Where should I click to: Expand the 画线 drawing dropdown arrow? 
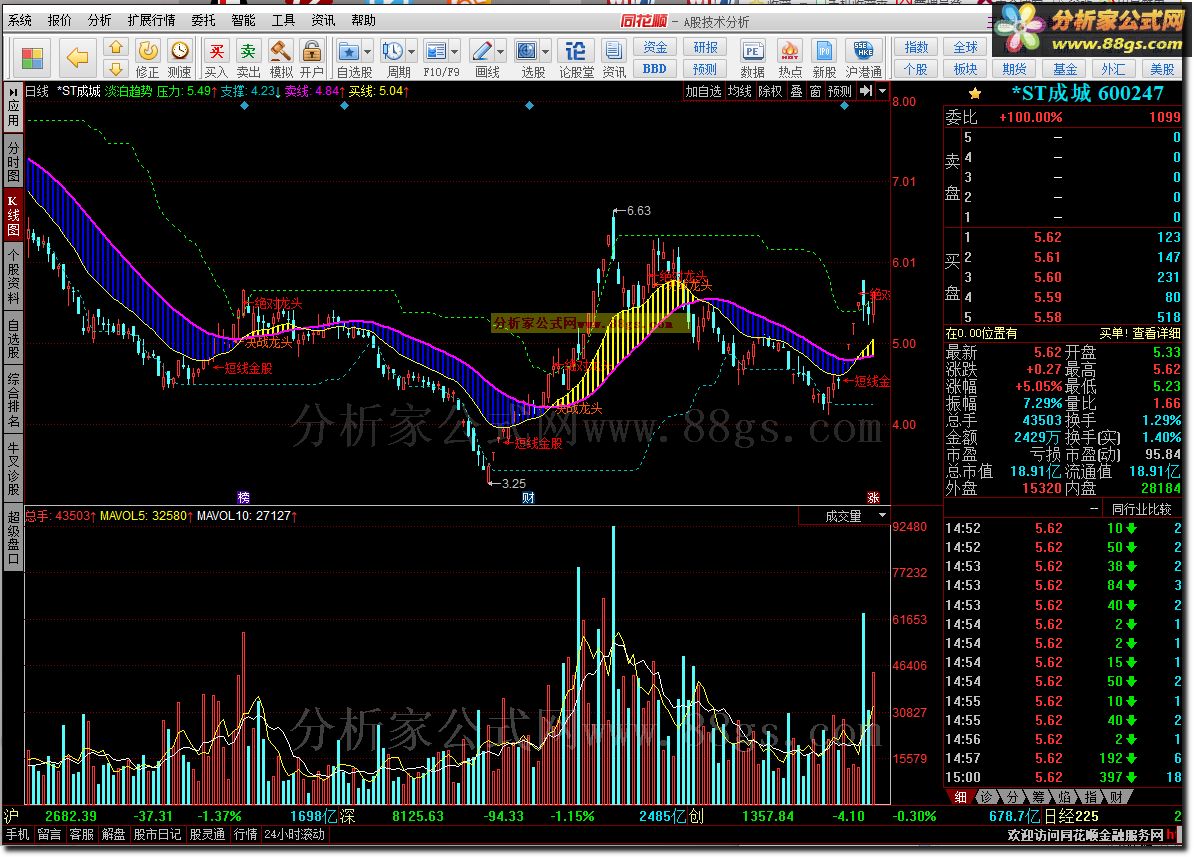pyautogui.click(x=500, y=52)
